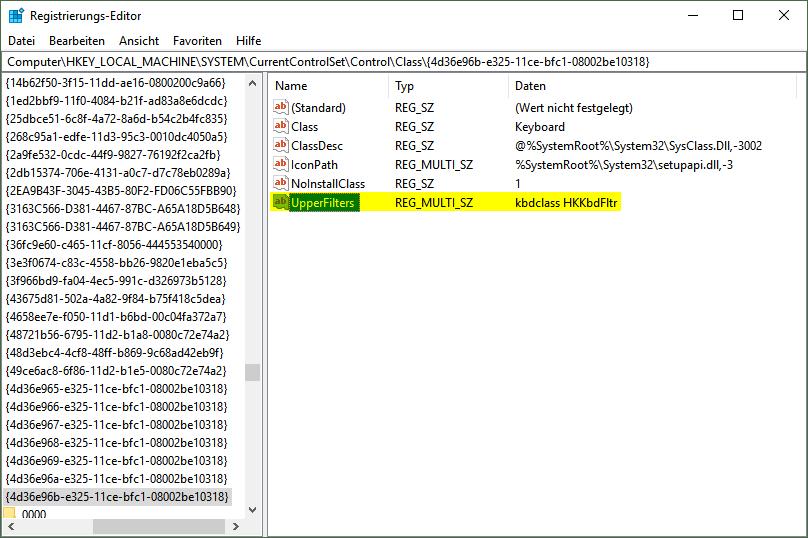Minimize the Registrierungs-Editor window

click(693, 15)
